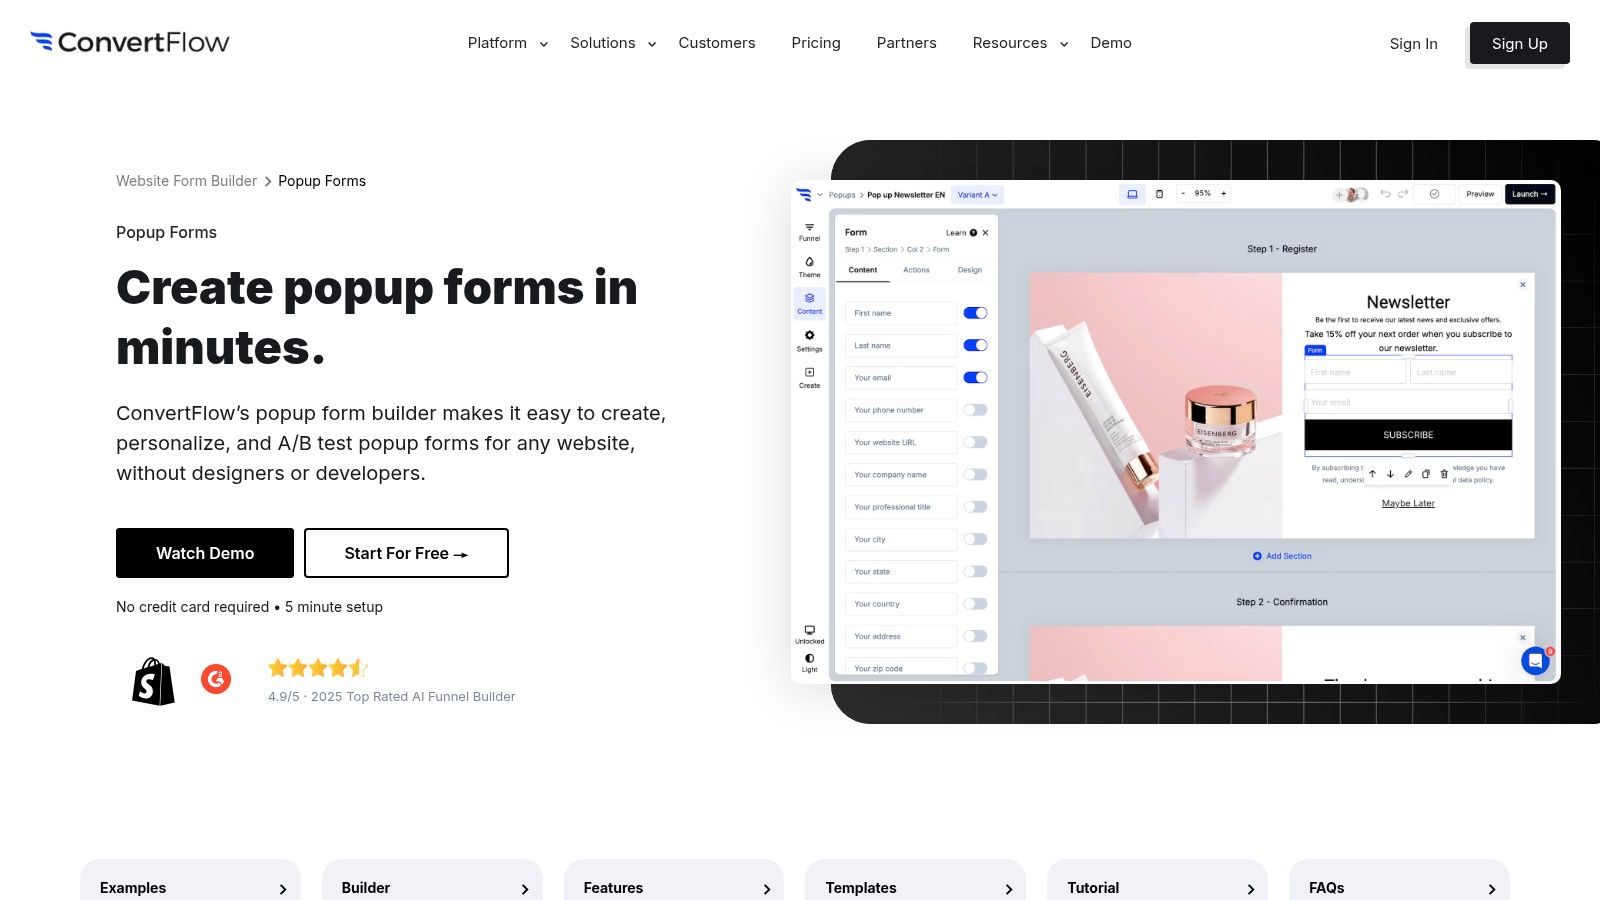Screen dimensions: 1600x900
Task: Click the checkmark status icon in toolbar
Action: click(x=1434, y=194)
